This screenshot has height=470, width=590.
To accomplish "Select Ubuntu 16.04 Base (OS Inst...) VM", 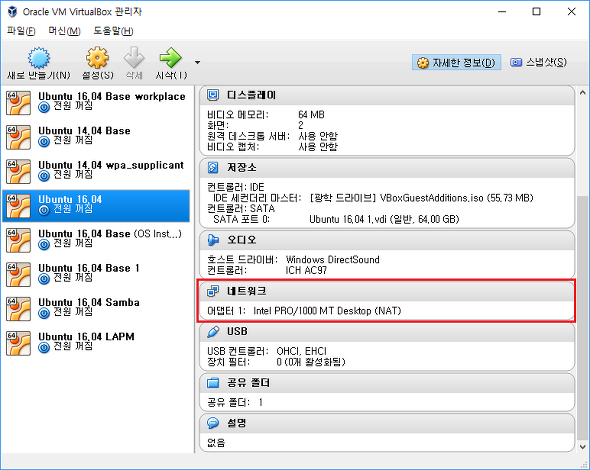I will coord(96,240).
